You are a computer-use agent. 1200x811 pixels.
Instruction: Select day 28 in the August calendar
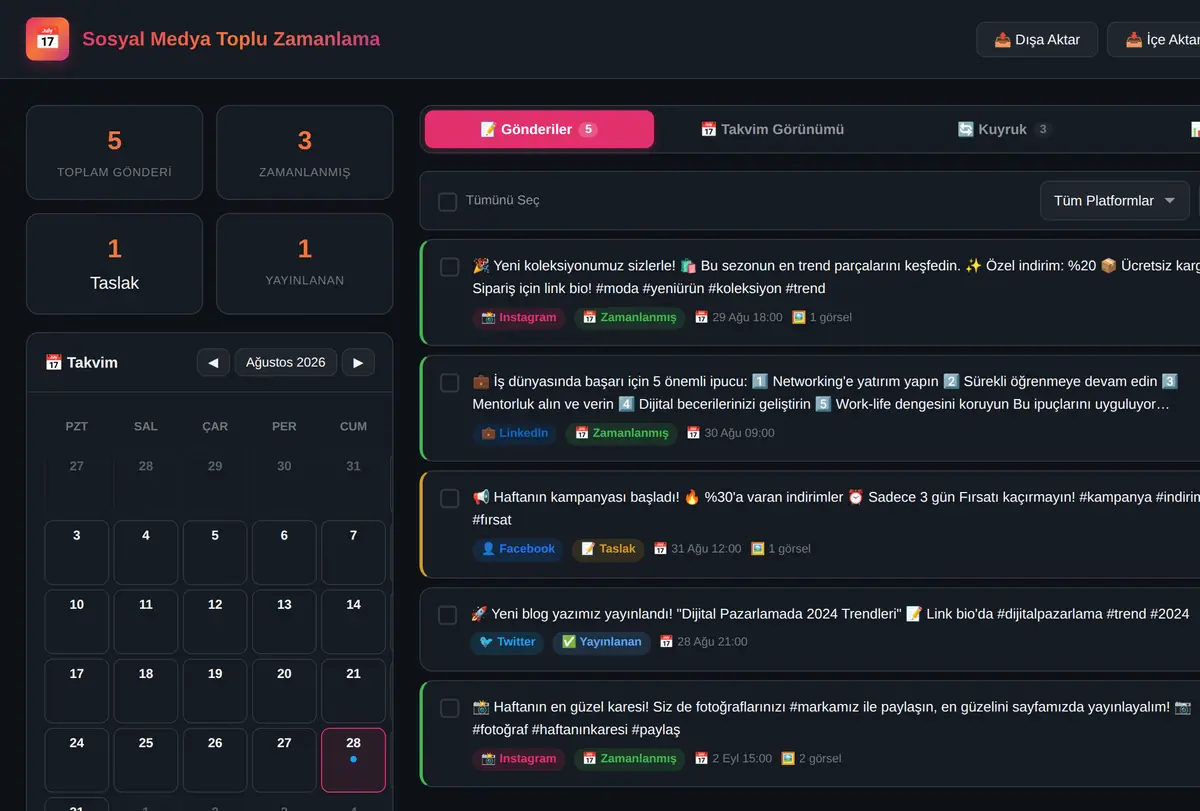[x=353, y=760]
